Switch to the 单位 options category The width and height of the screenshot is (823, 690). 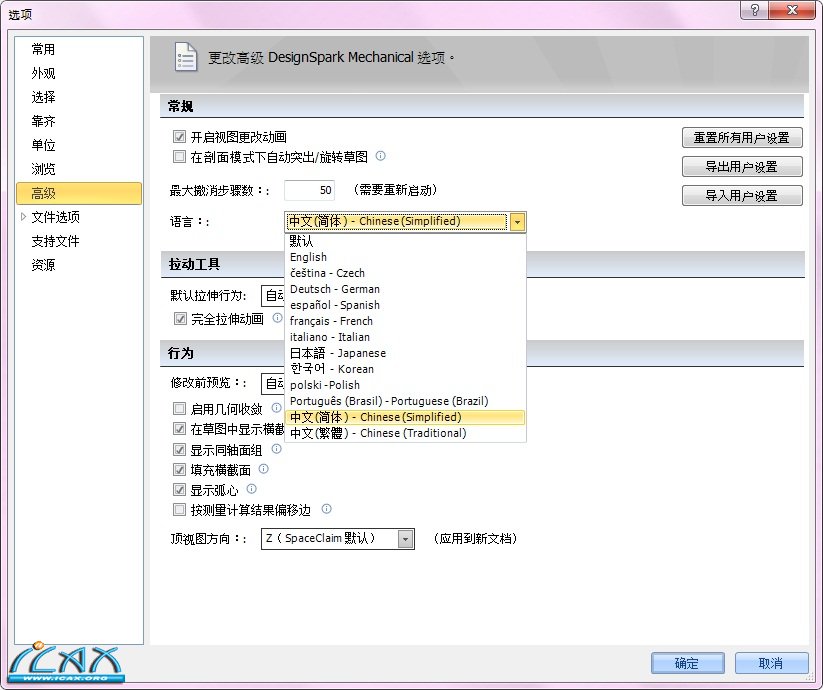pos(79,145)
